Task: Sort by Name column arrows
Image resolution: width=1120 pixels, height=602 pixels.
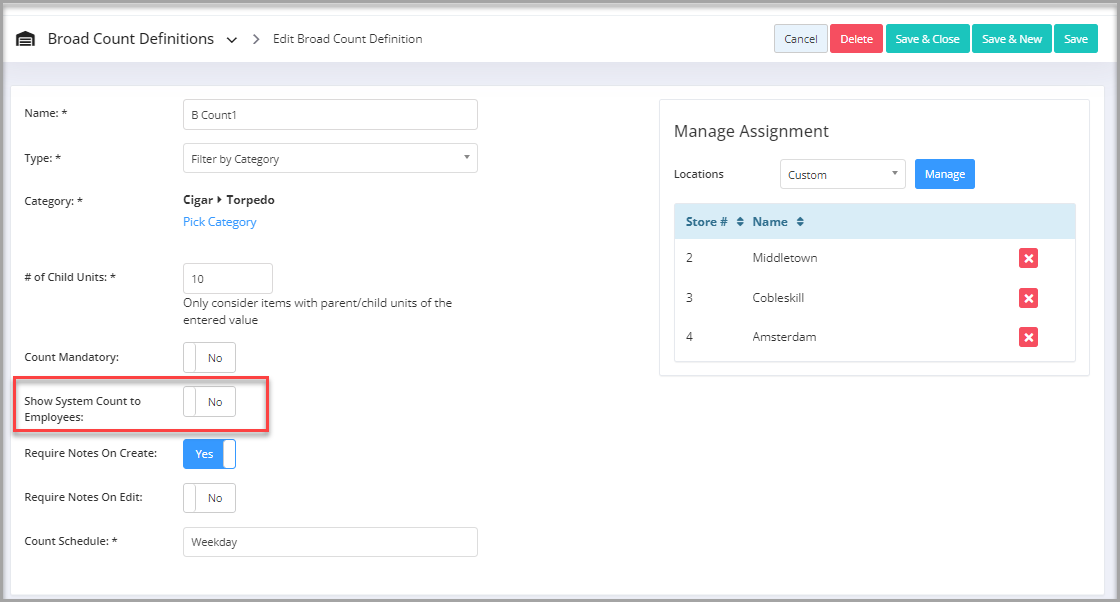Action: (800, 222)
